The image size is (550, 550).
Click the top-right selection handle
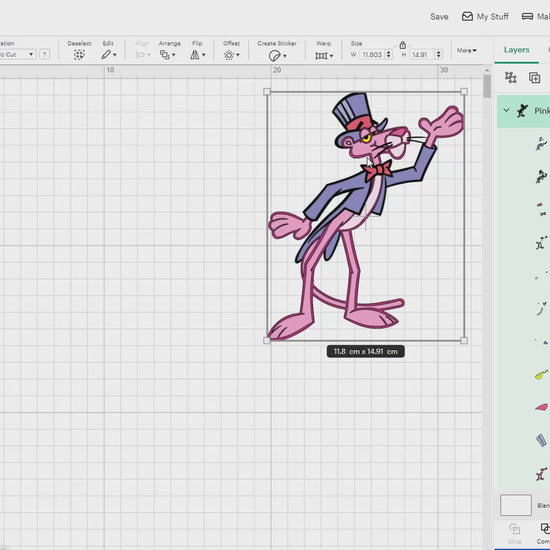(464, 92)
